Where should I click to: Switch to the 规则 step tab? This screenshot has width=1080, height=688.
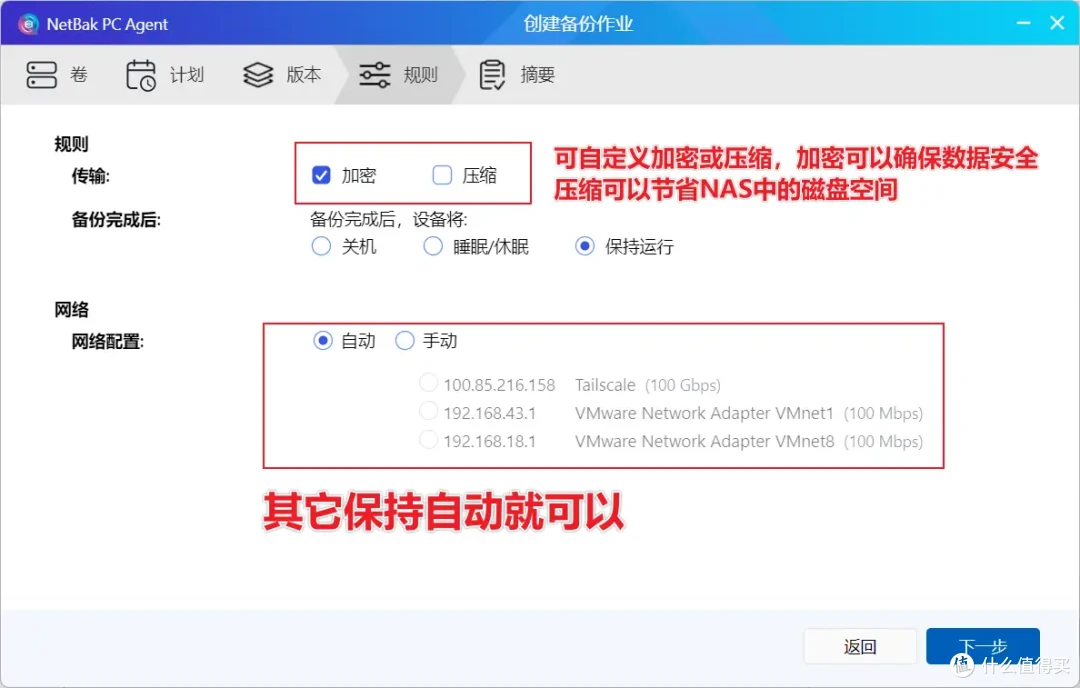click(399, 75)
